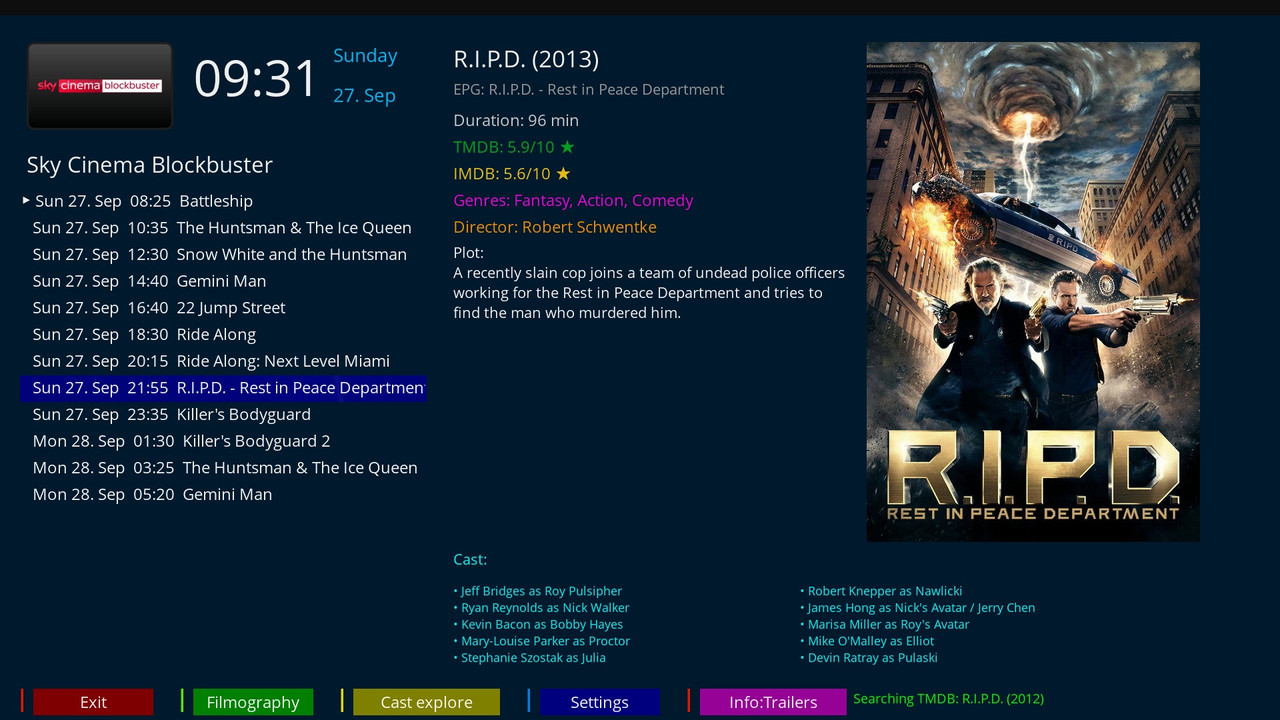Open the R.I.P.D. movie poster
This screenshot has width=1280, height=720.
click(x=1033, y=292)
